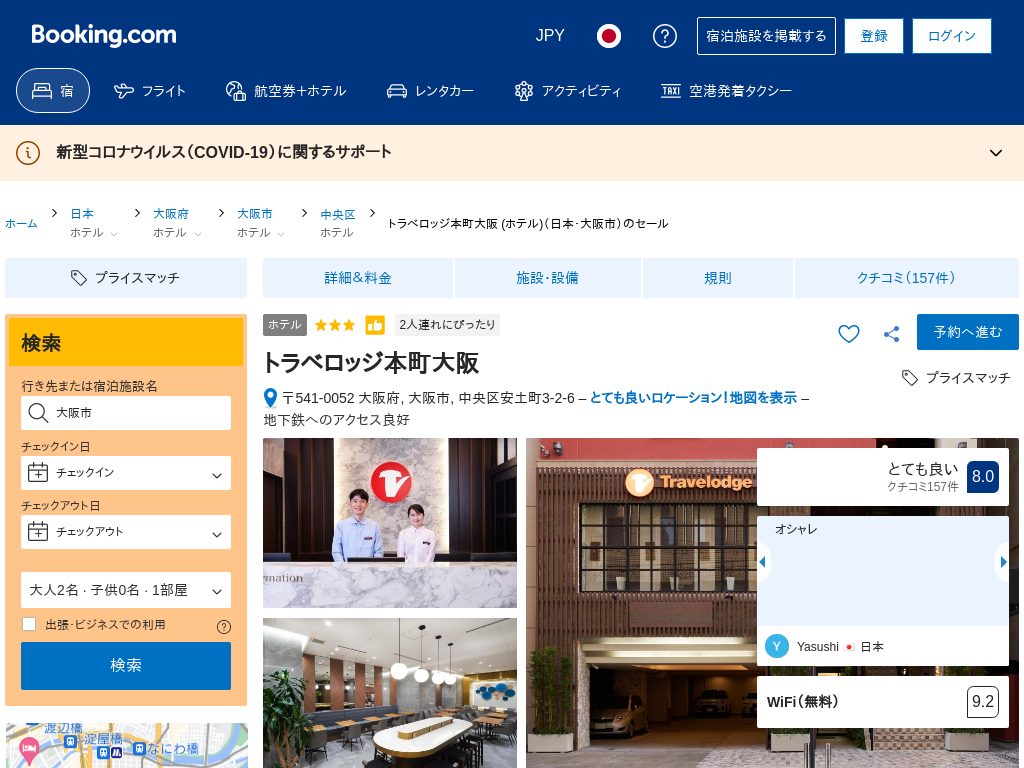The height and width of the screenshot is (768, 1024).
Task: Click the Booking.com logo
Action: coord(104,35)
